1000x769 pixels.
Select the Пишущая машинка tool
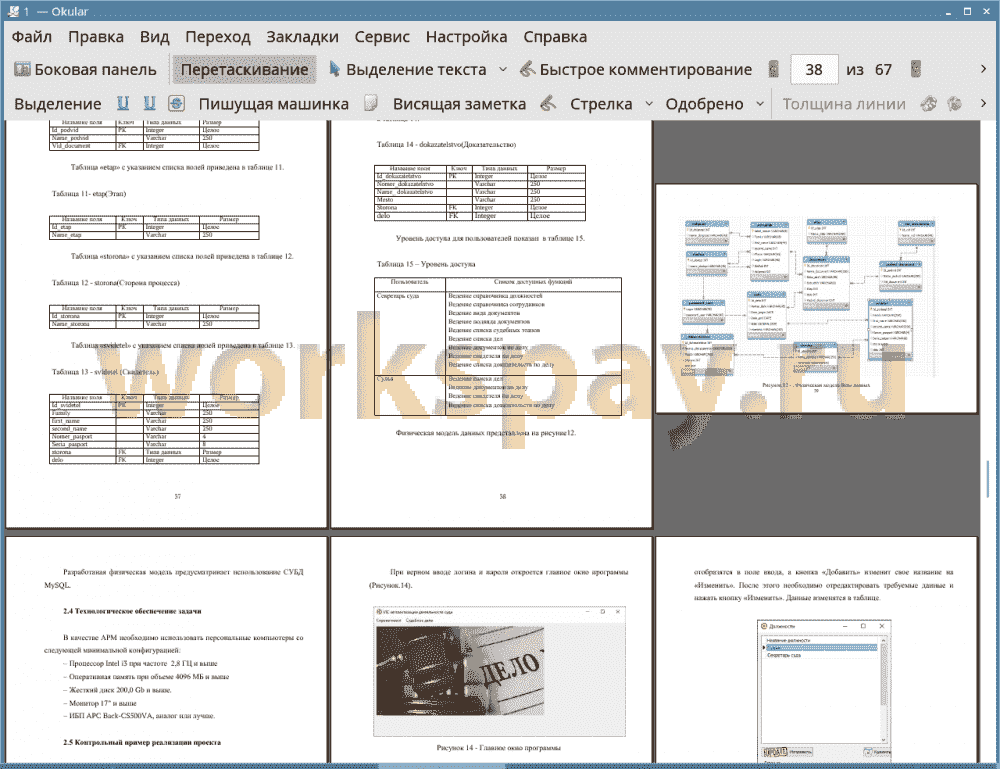point(274,104)
